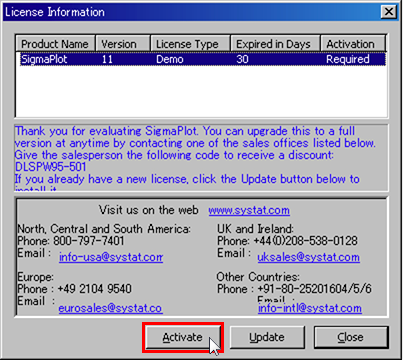Close the License Information dialog via X
The width and height of the screenshot is (404, 360).
[389, 12]
